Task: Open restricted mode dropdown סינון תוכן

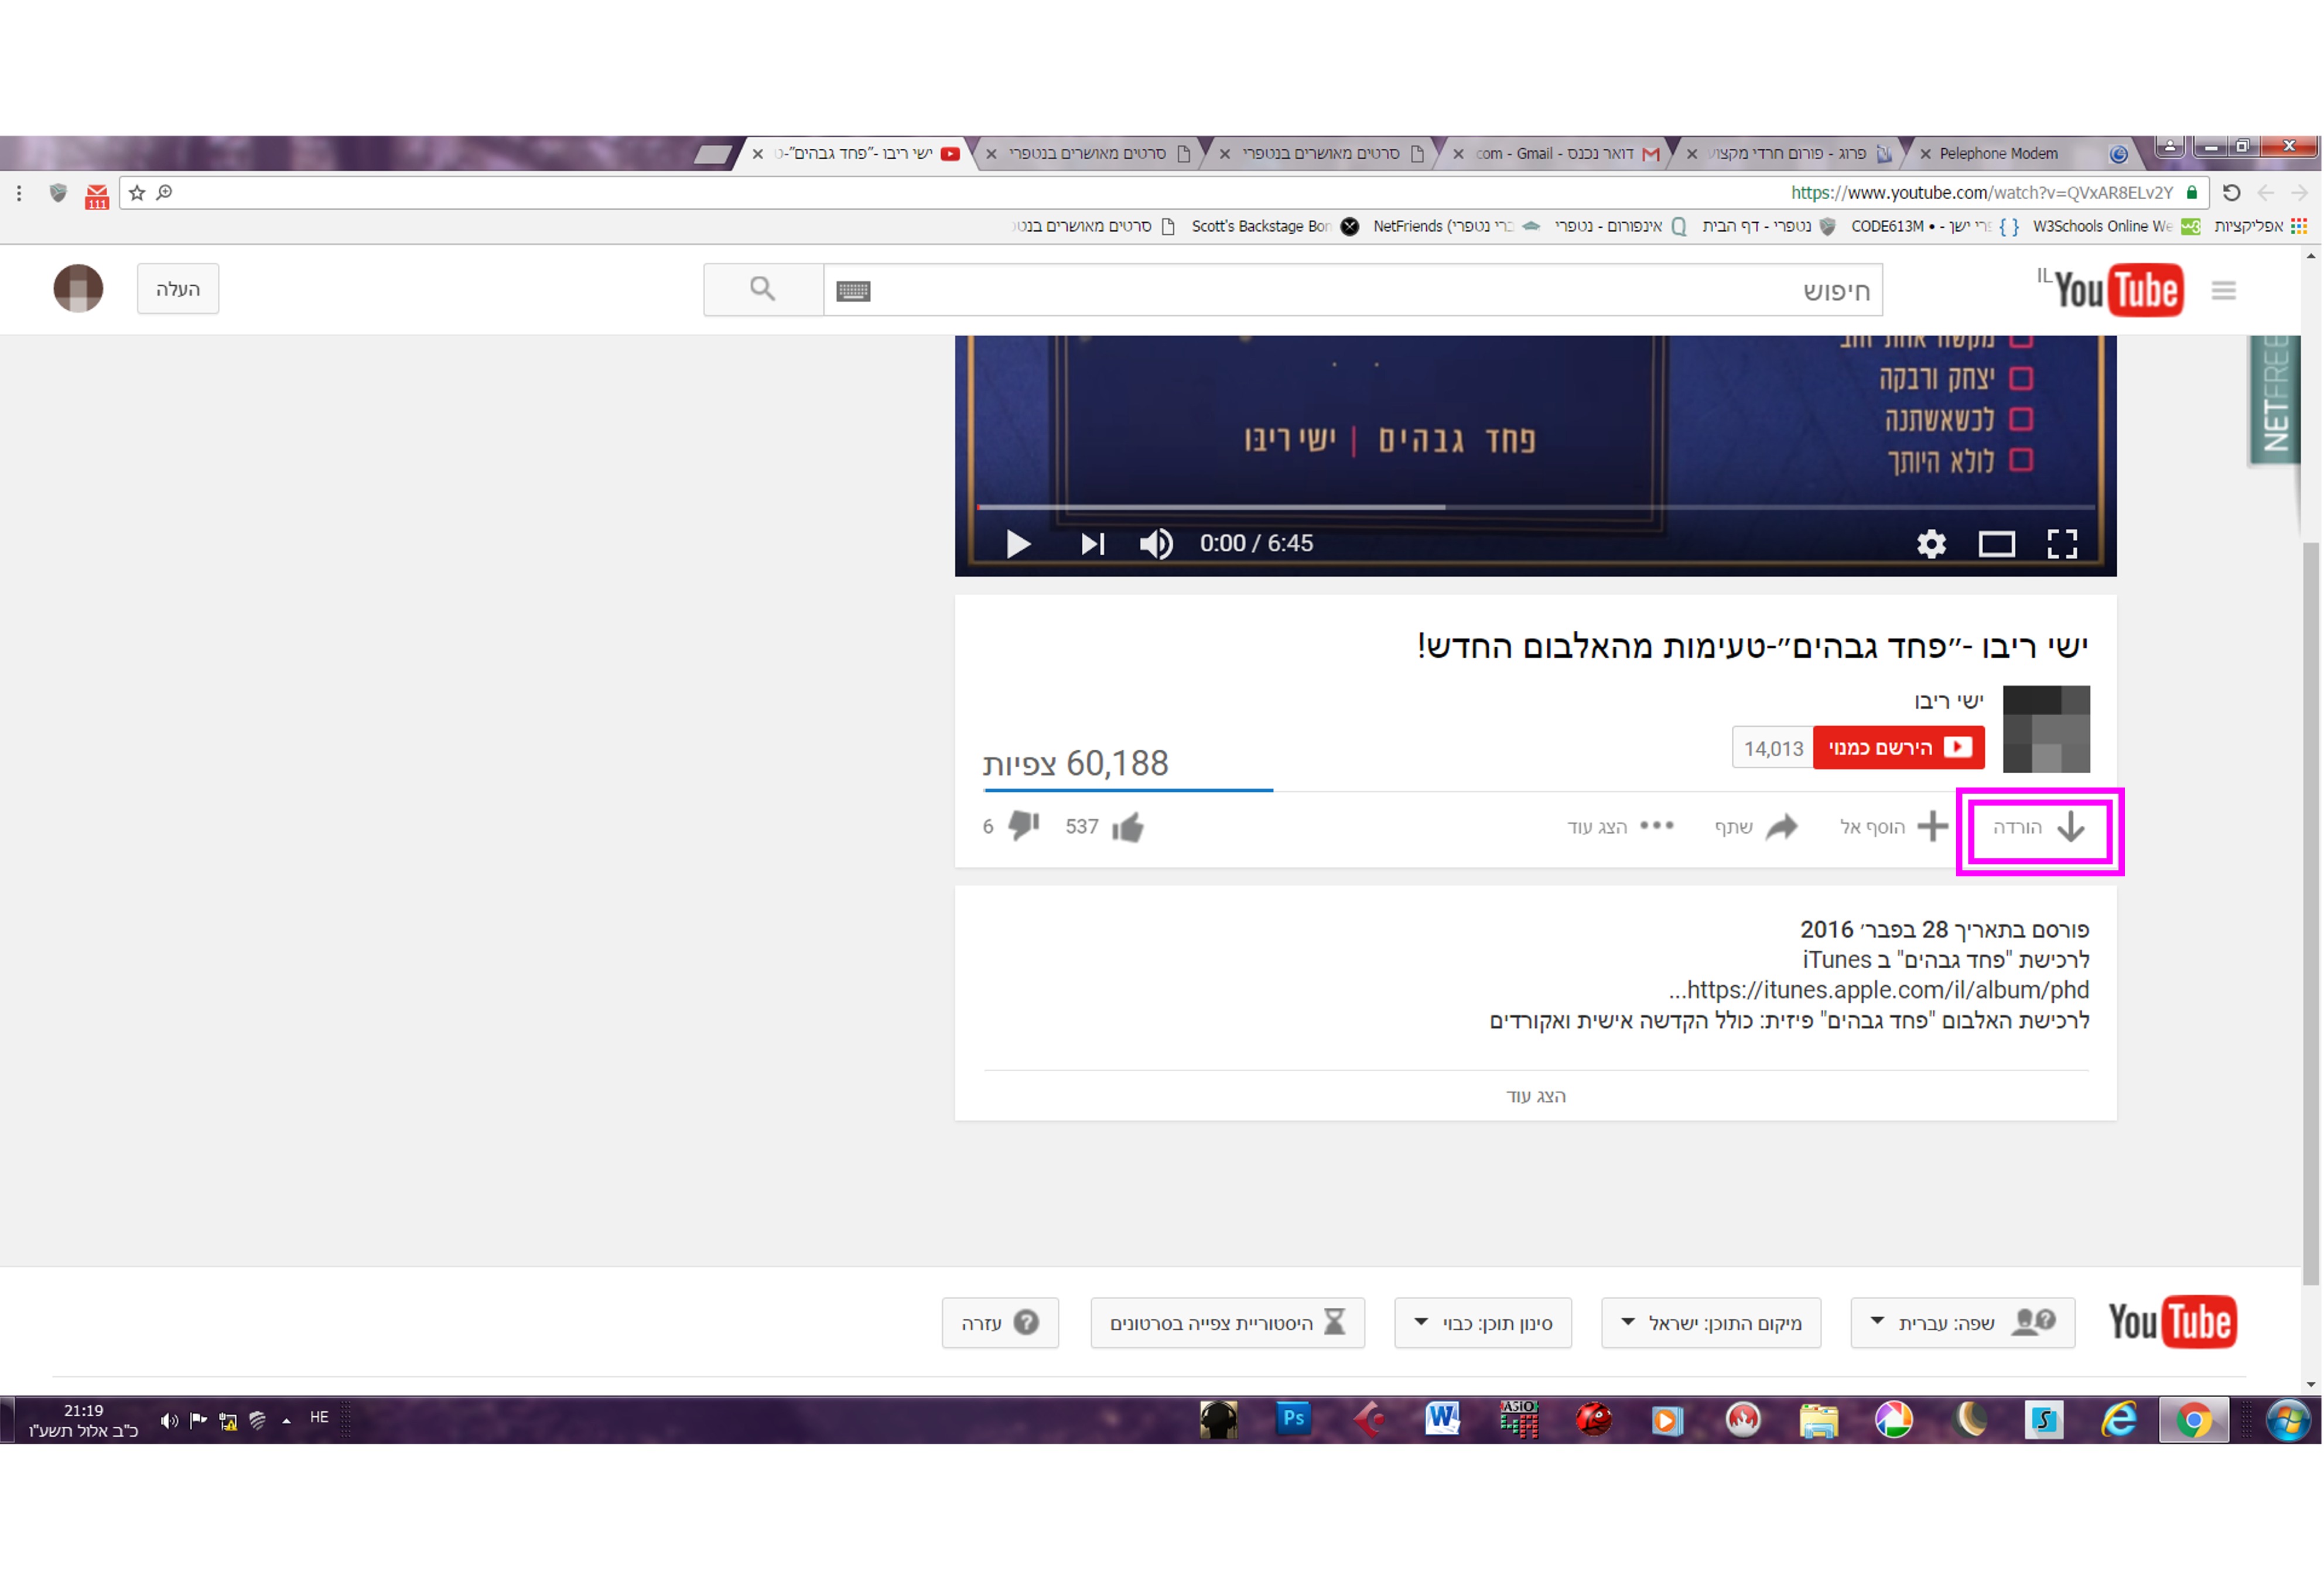Action: [x=1483, y=1323]
